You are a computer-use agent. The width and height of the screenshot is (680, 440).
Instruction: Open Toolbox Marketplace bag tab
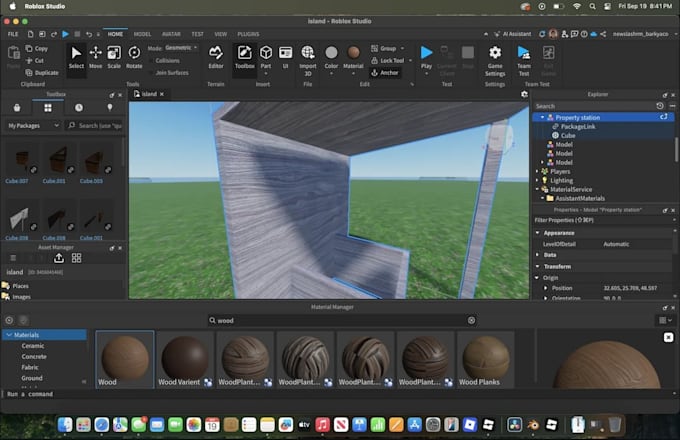pyautogui.click(x=17, y=108)
